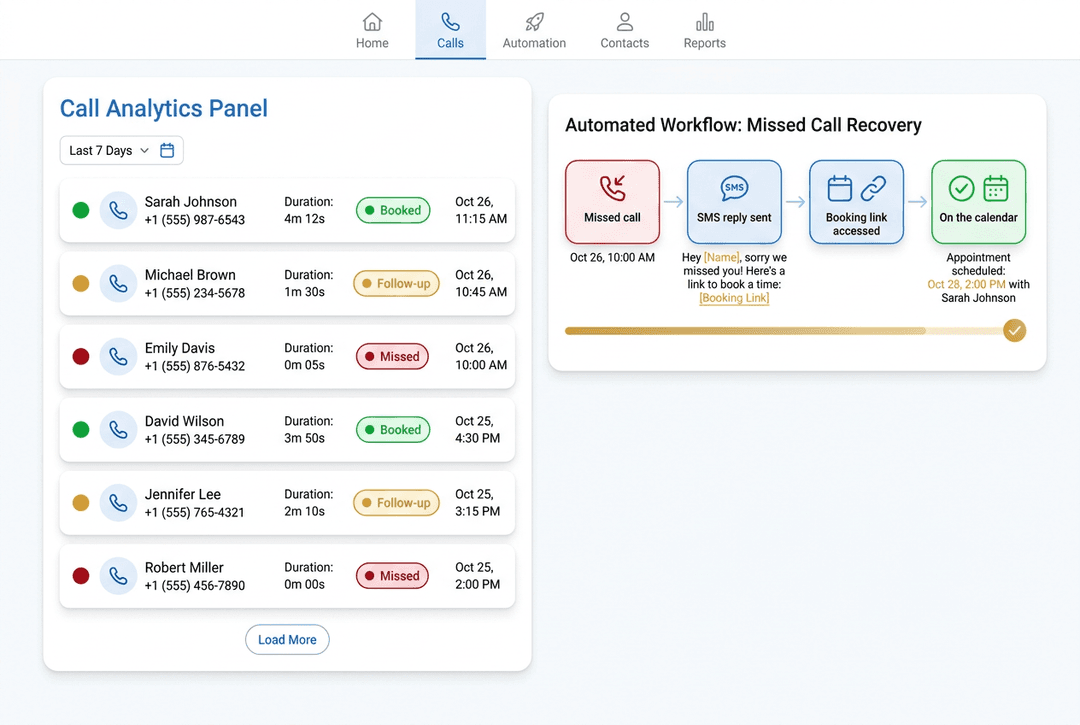
Task: Click Booked badge for David Wilson
Action: coord(393,430)
